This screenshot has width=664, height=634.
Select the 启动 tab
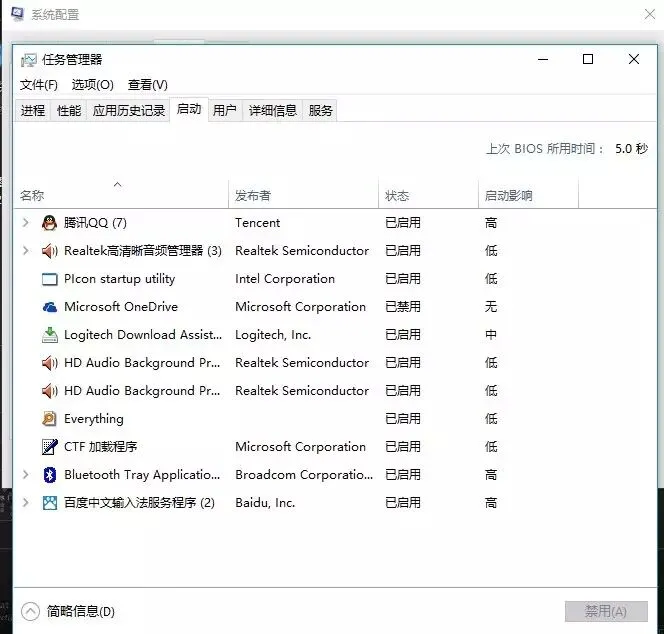click(x=189, y=109)
